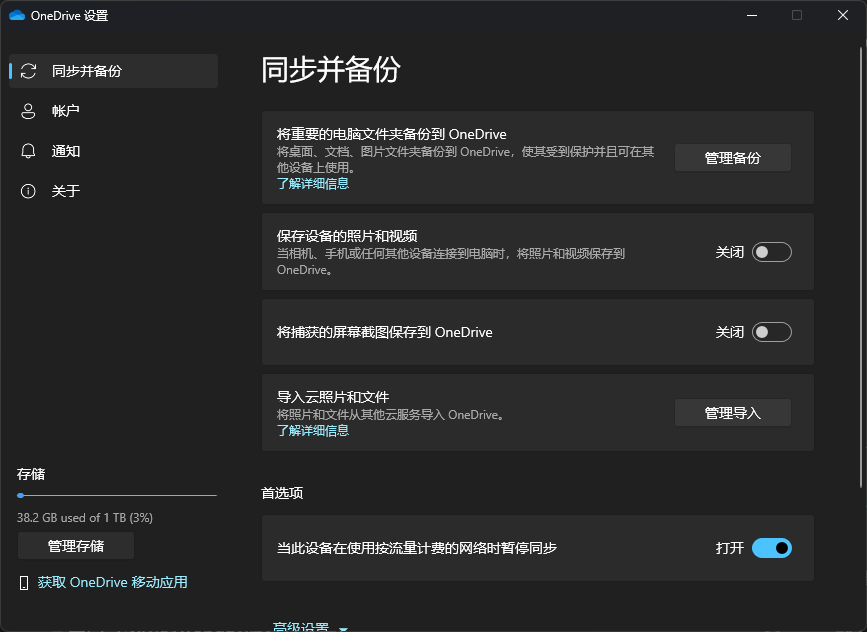867x632 pixels.
Task: Click the 首选项 section heading
Action: pyautogui.click(x=282, y=493)
